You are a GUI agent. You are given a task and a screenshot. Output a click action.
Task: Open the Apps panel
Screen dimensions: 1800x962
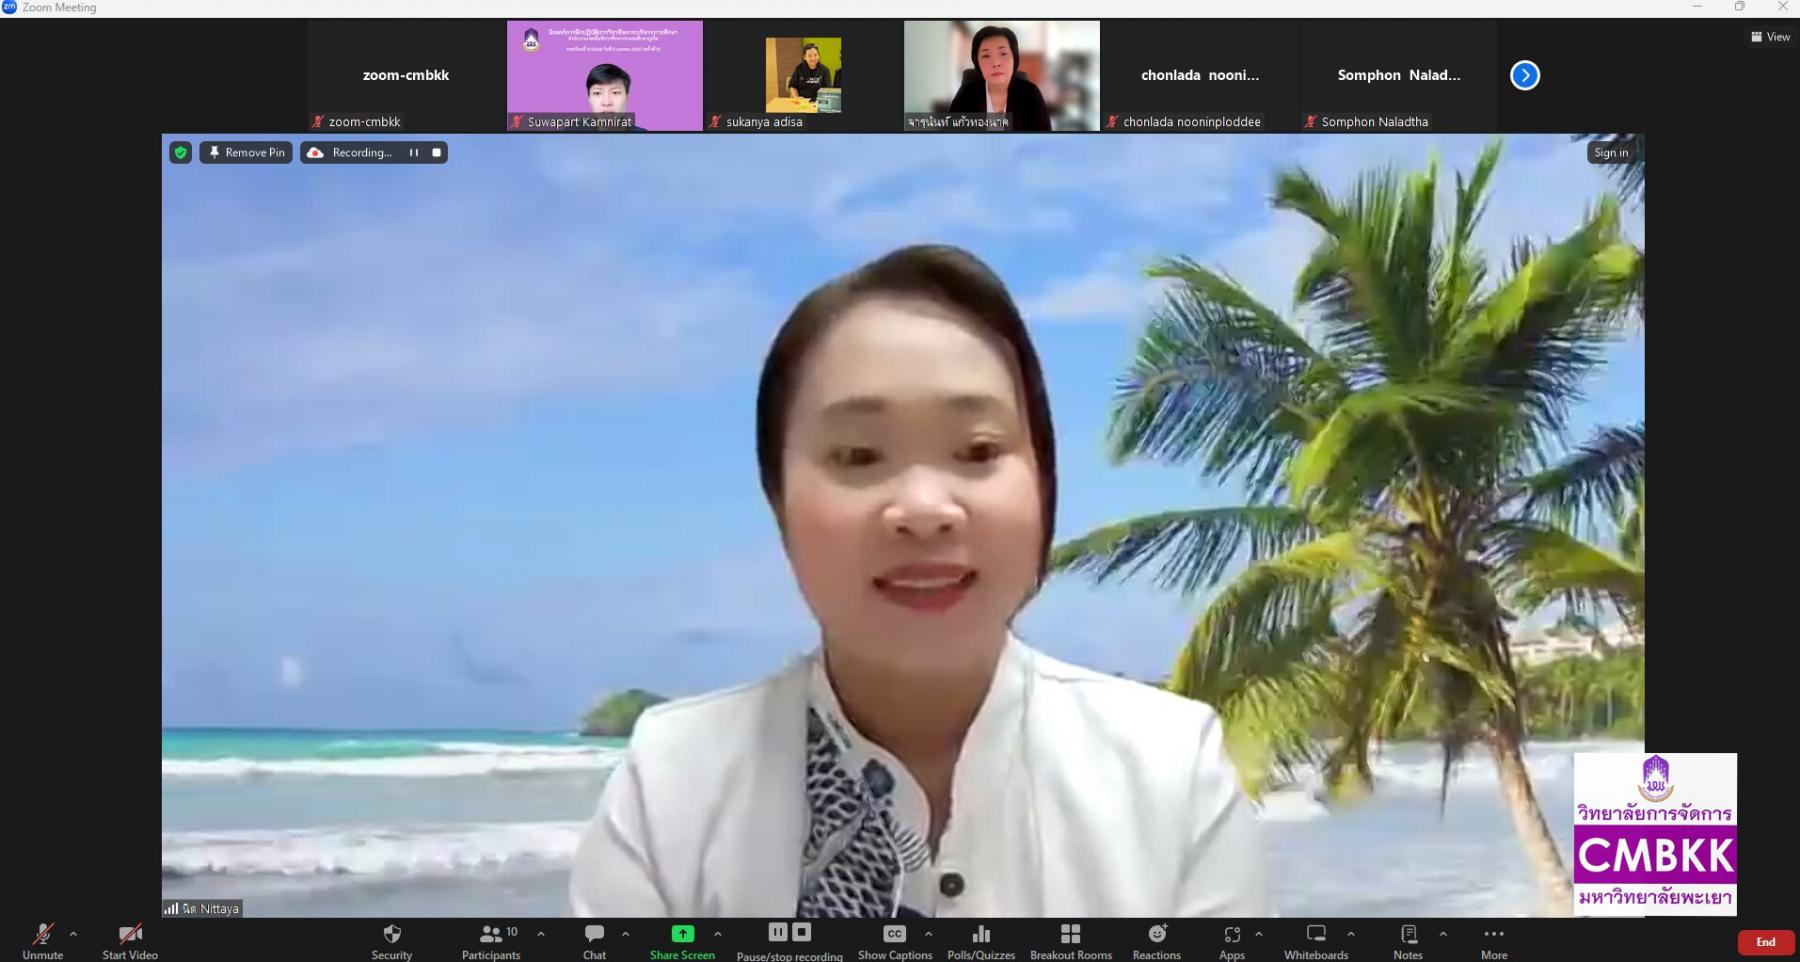tap(1232, 941)
